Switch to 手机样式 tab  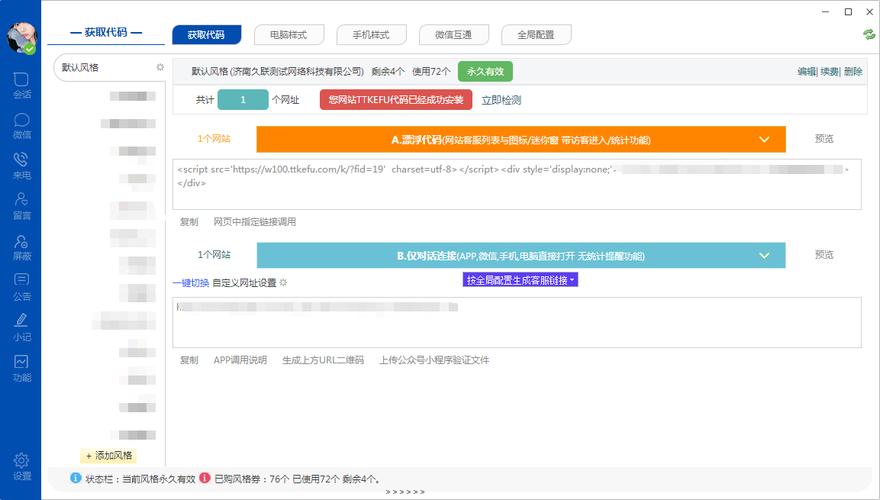[x=371, y=35]
